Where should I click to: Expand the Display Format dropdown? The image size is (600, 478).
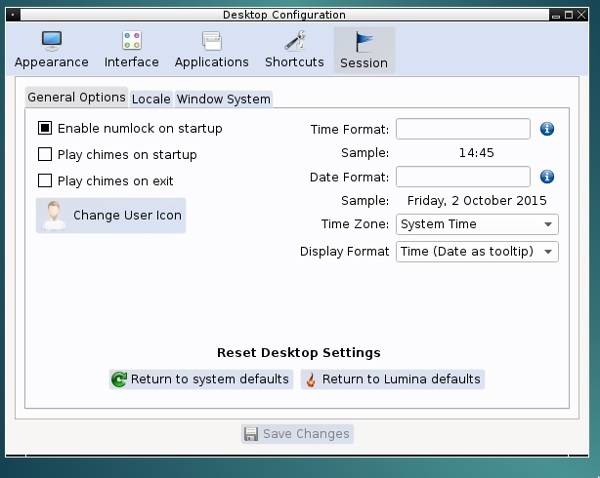point(477,252)
